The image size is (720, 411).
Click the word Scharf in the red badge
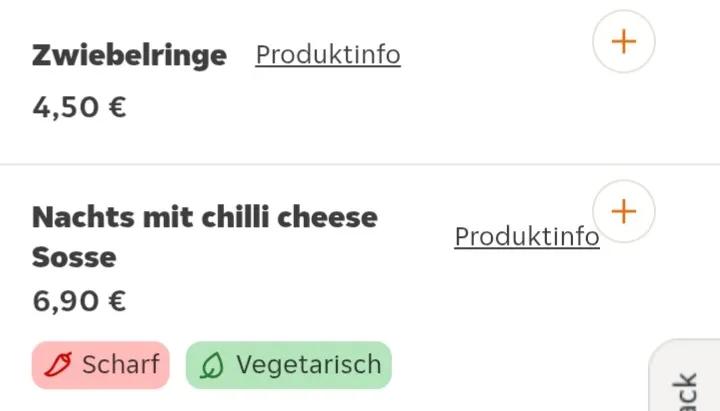[x=120, y=365]
